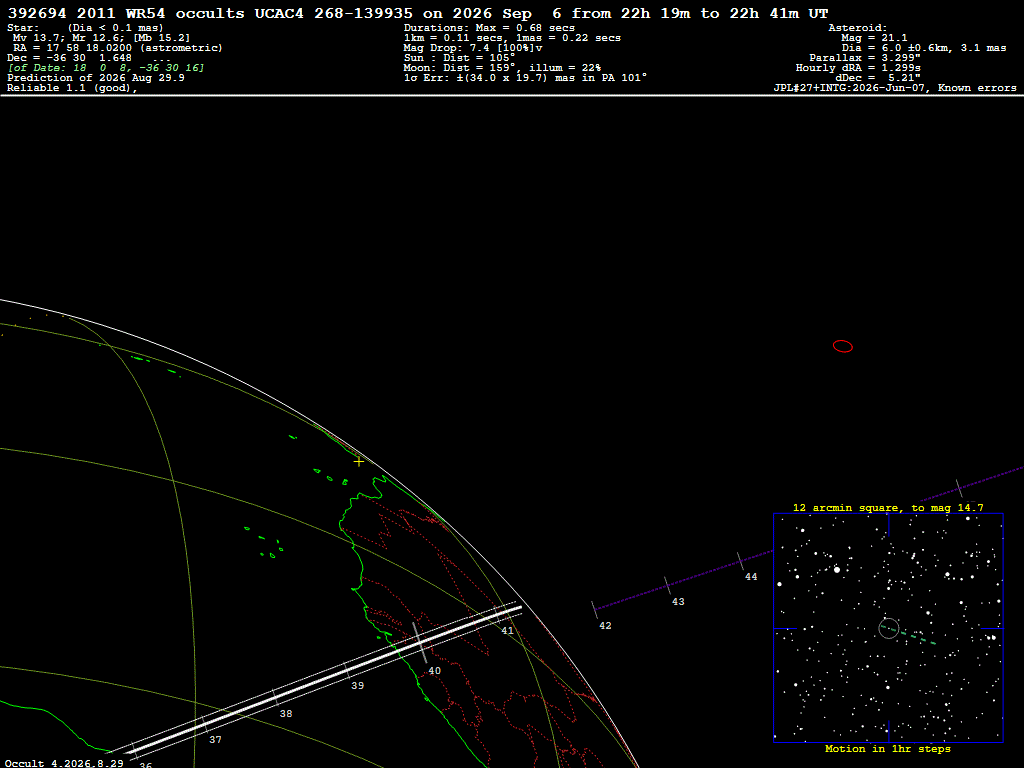The height and width of the screenshot is (768, 1024).
Task: Click the star chart finder thumbnail
Action: [x=888, y=628]
